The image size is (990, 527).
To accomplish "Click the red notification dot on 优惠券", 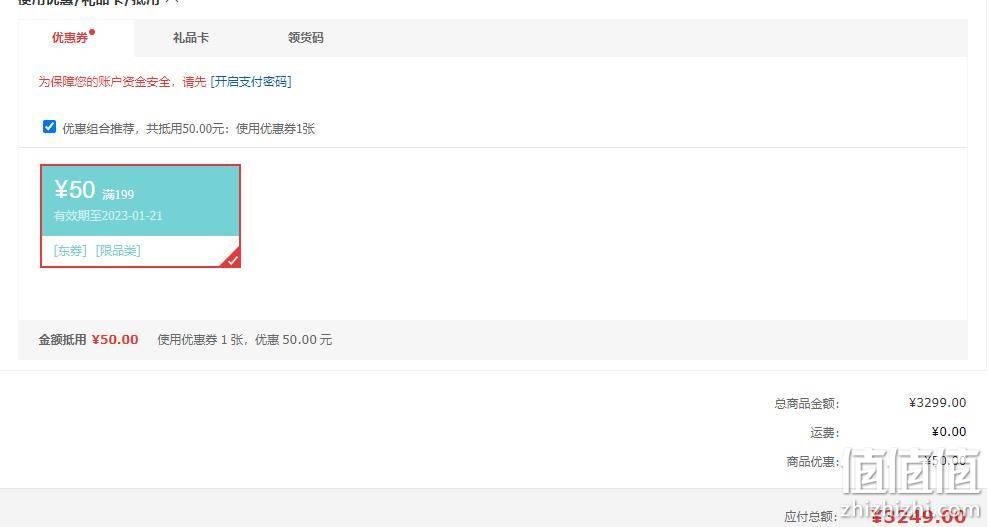I will coord(92,32).
